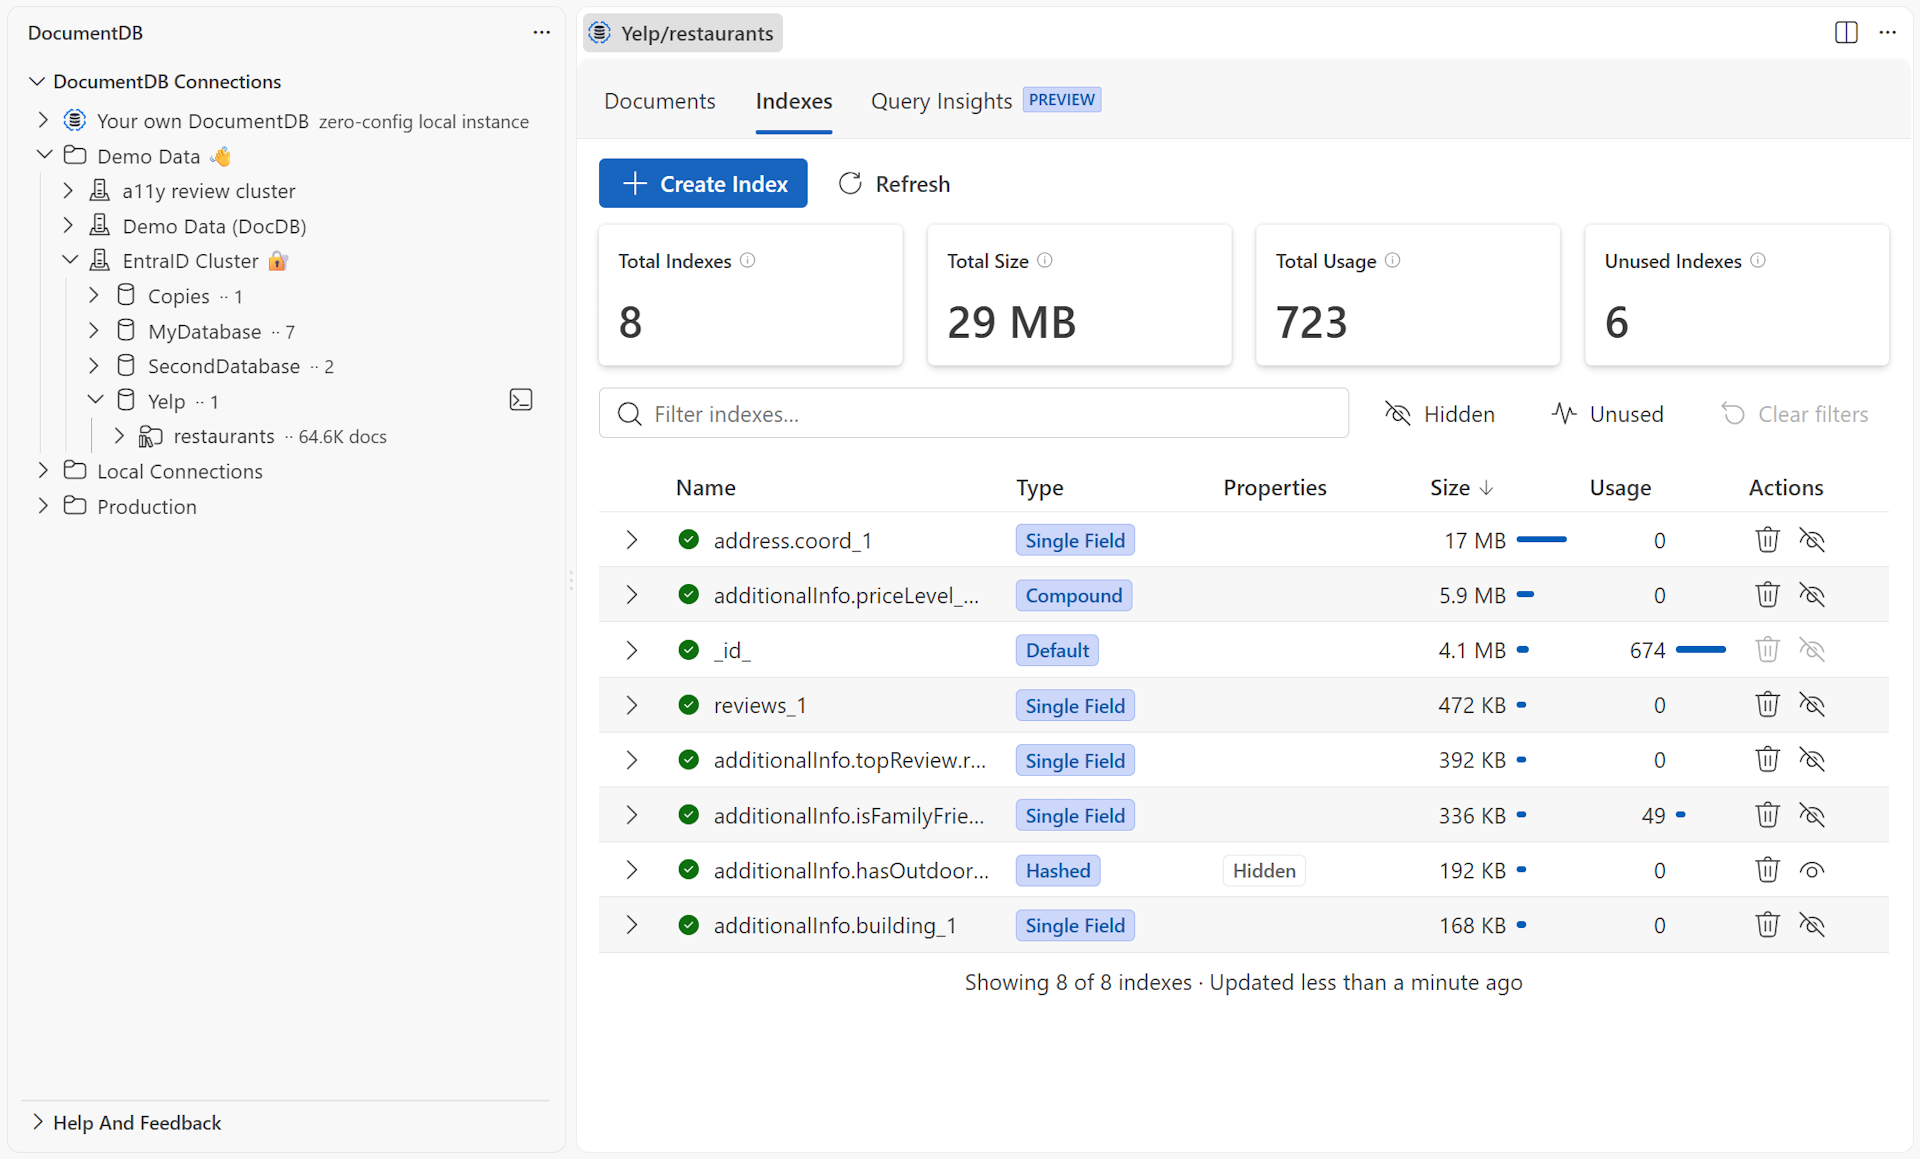1920x1159 pixels.
Task: Hide the reviews_1 index
Action: pyautogui.click(x=1812, y=705)
